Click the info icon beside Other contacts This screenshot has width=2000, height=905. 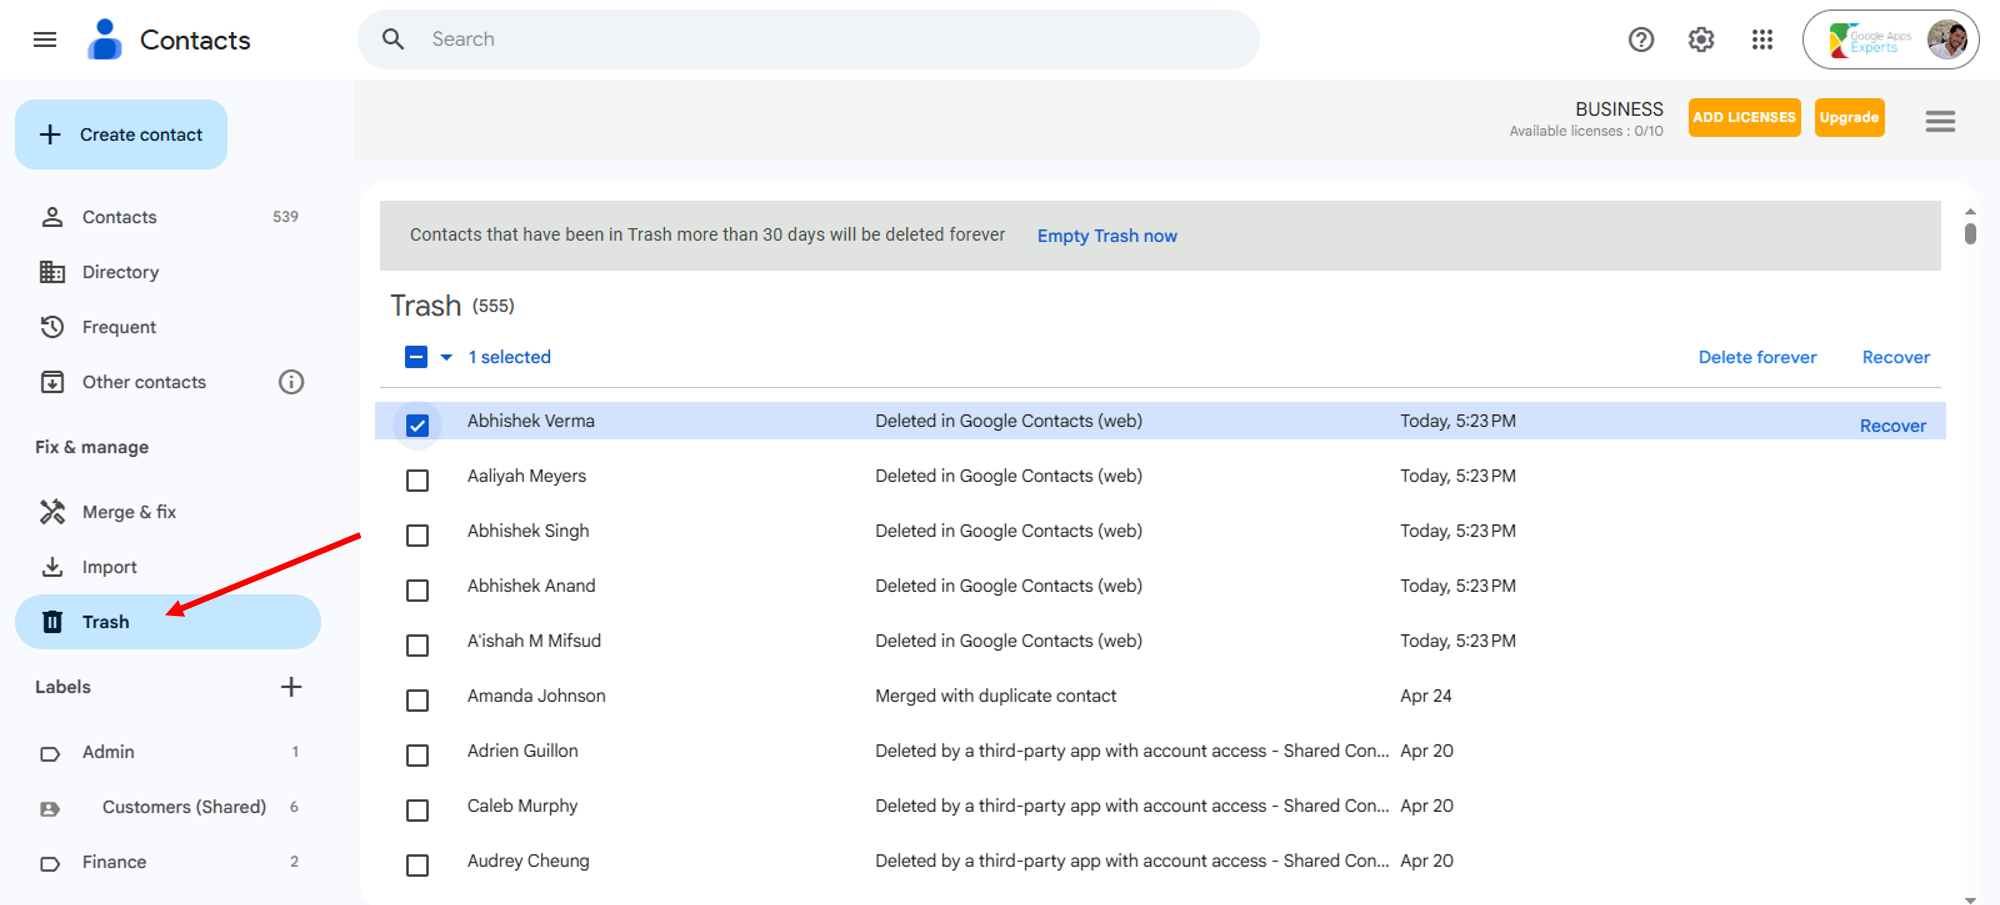click(x=291, y=382)
